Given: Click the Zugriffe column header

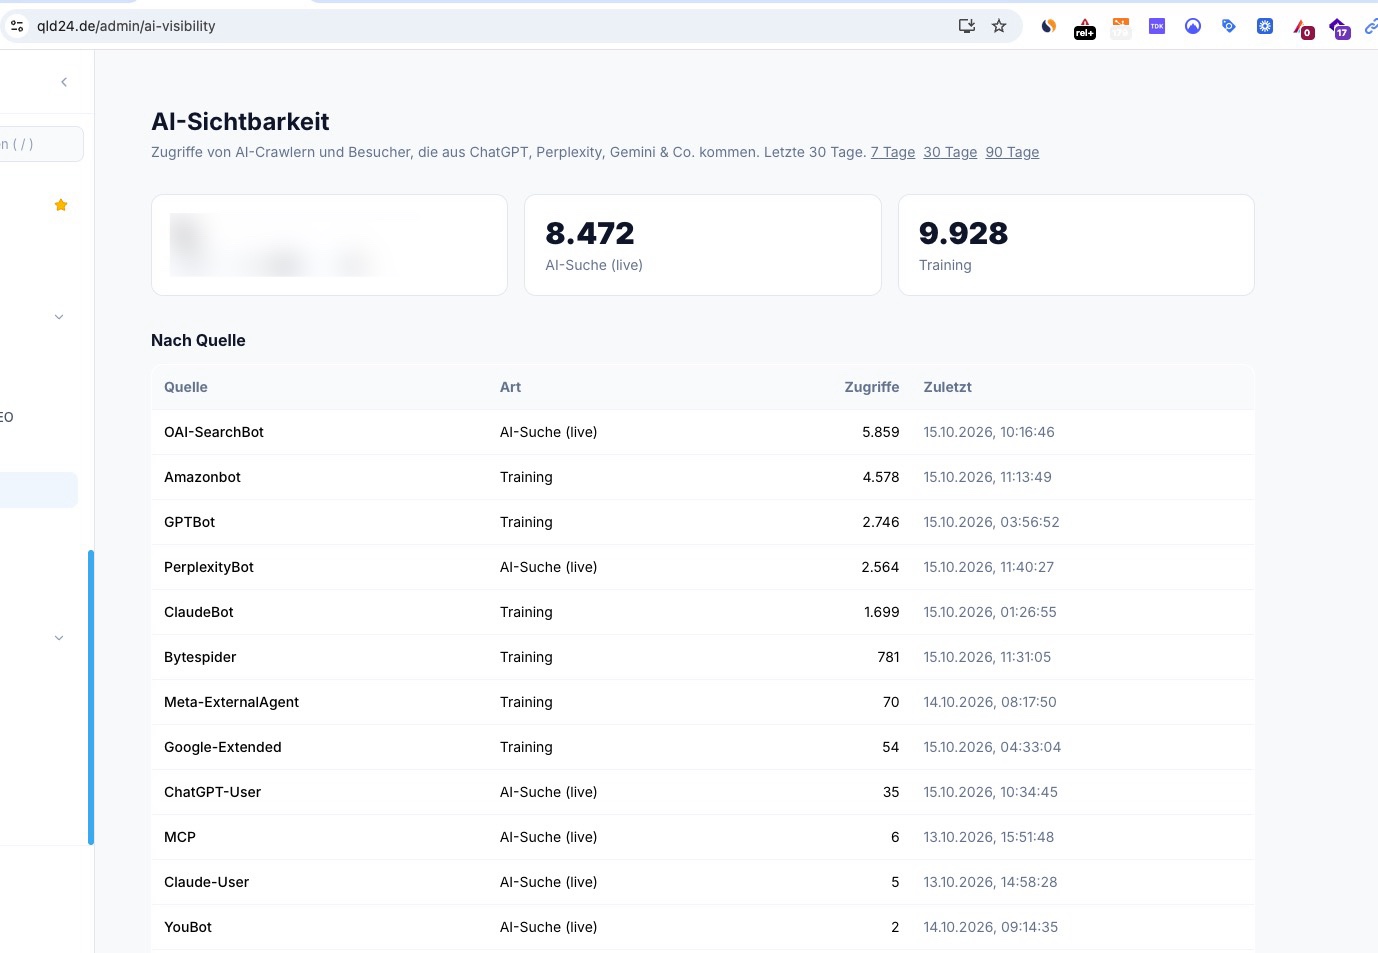Looking at the screenshot, I should [872, 387].
